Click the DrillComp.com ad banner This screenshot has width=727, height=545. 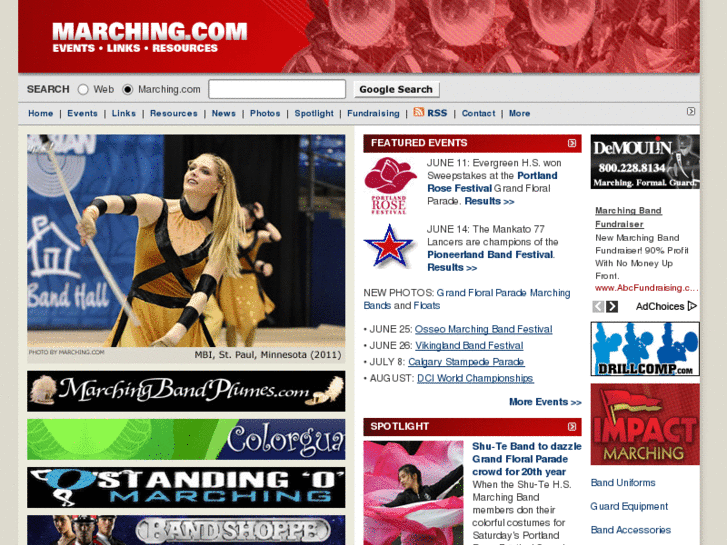(645, 349)
